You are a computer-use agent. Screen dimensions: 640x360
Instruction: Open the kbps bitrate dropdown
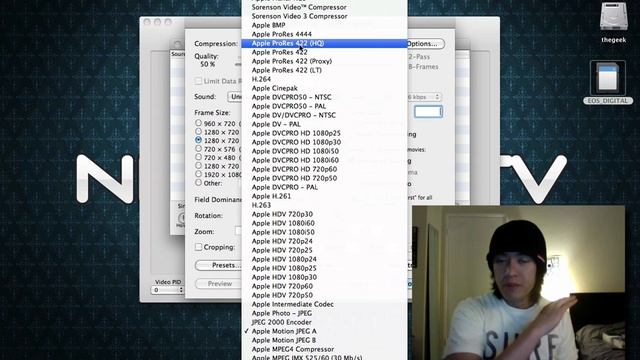[x=424, y=97]
